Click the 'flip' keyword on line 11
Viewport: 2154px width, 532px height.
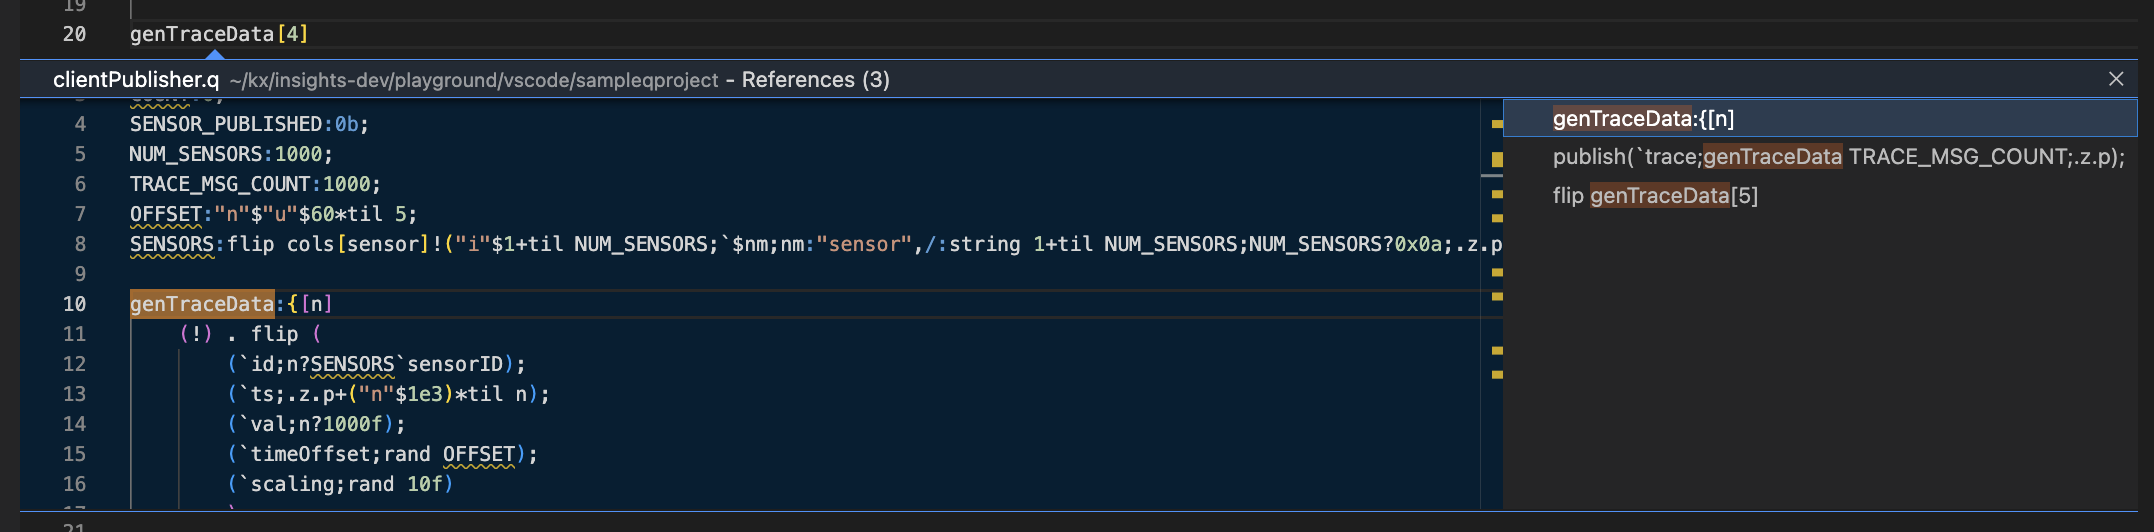point(274,334)
